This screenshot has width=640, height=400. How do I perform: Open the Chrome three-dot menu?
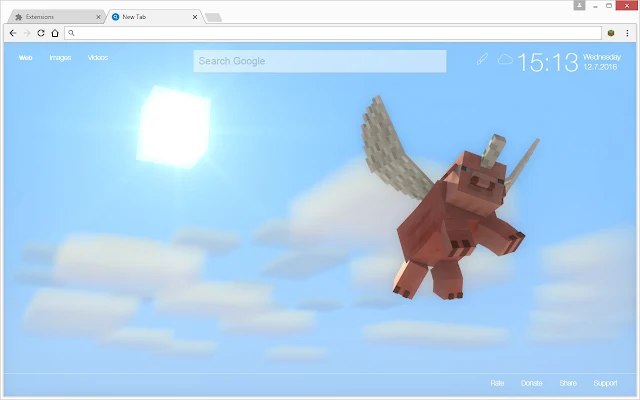[627, 33]
